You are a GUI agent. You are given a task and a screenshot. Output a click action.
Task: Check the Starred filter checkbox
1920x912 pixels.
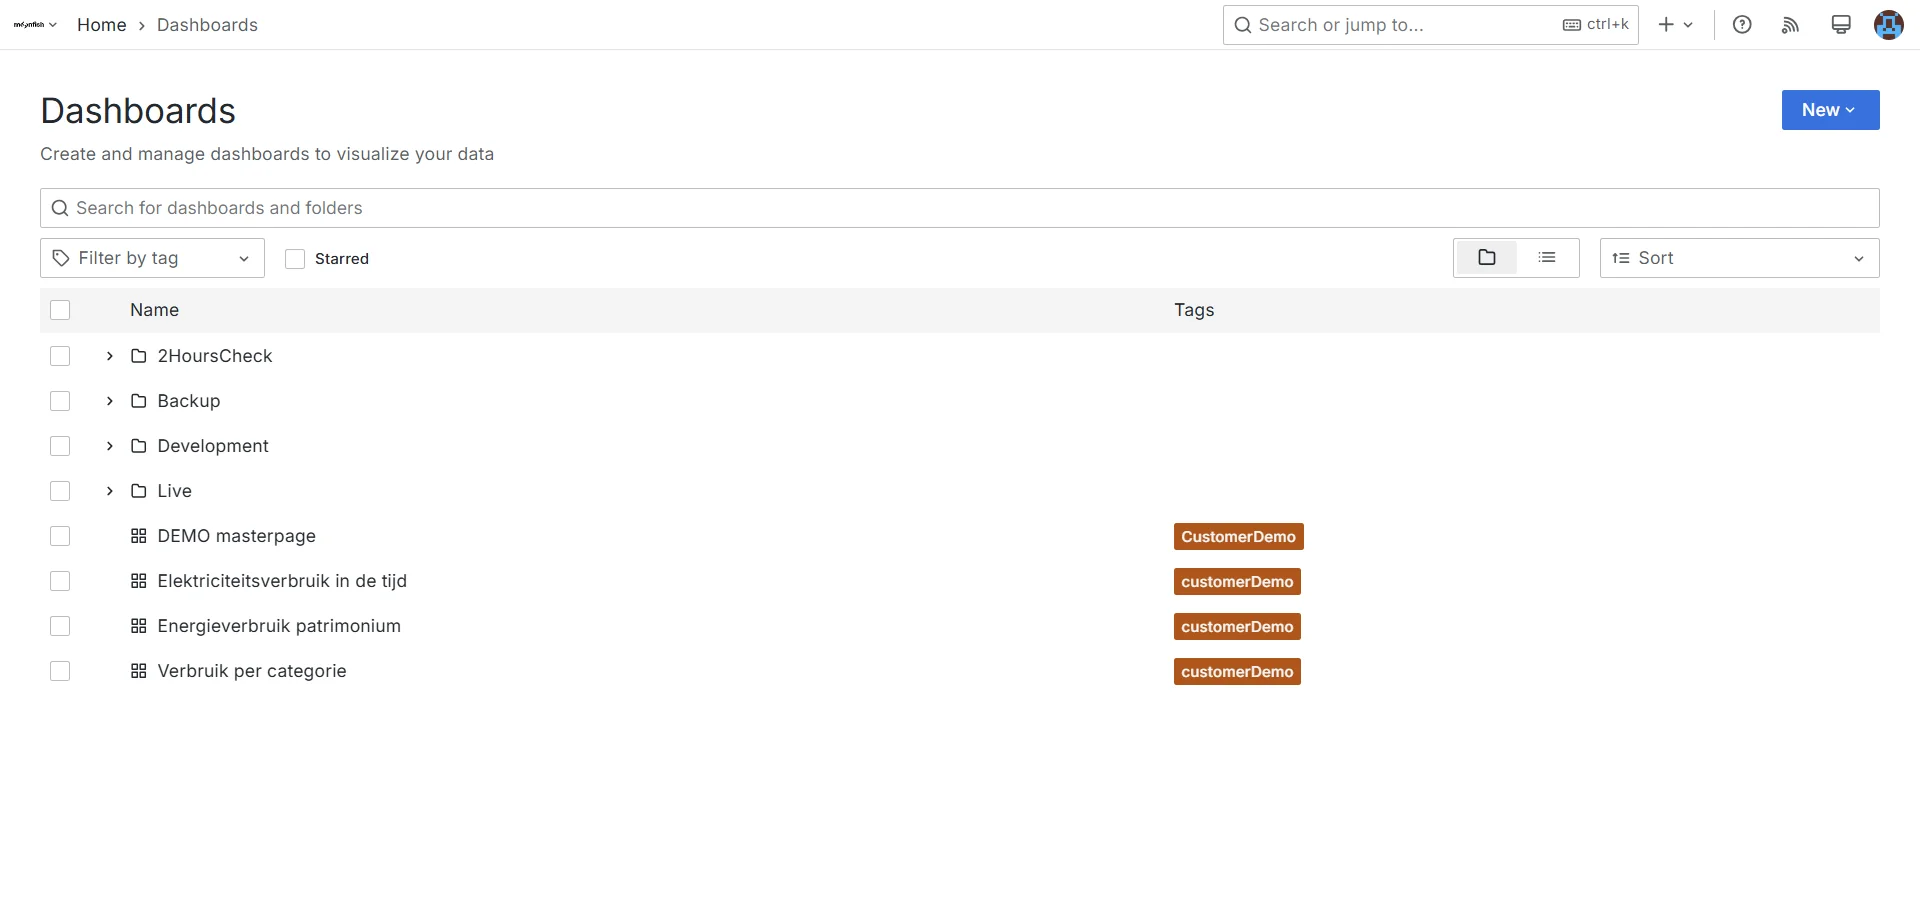294,258
